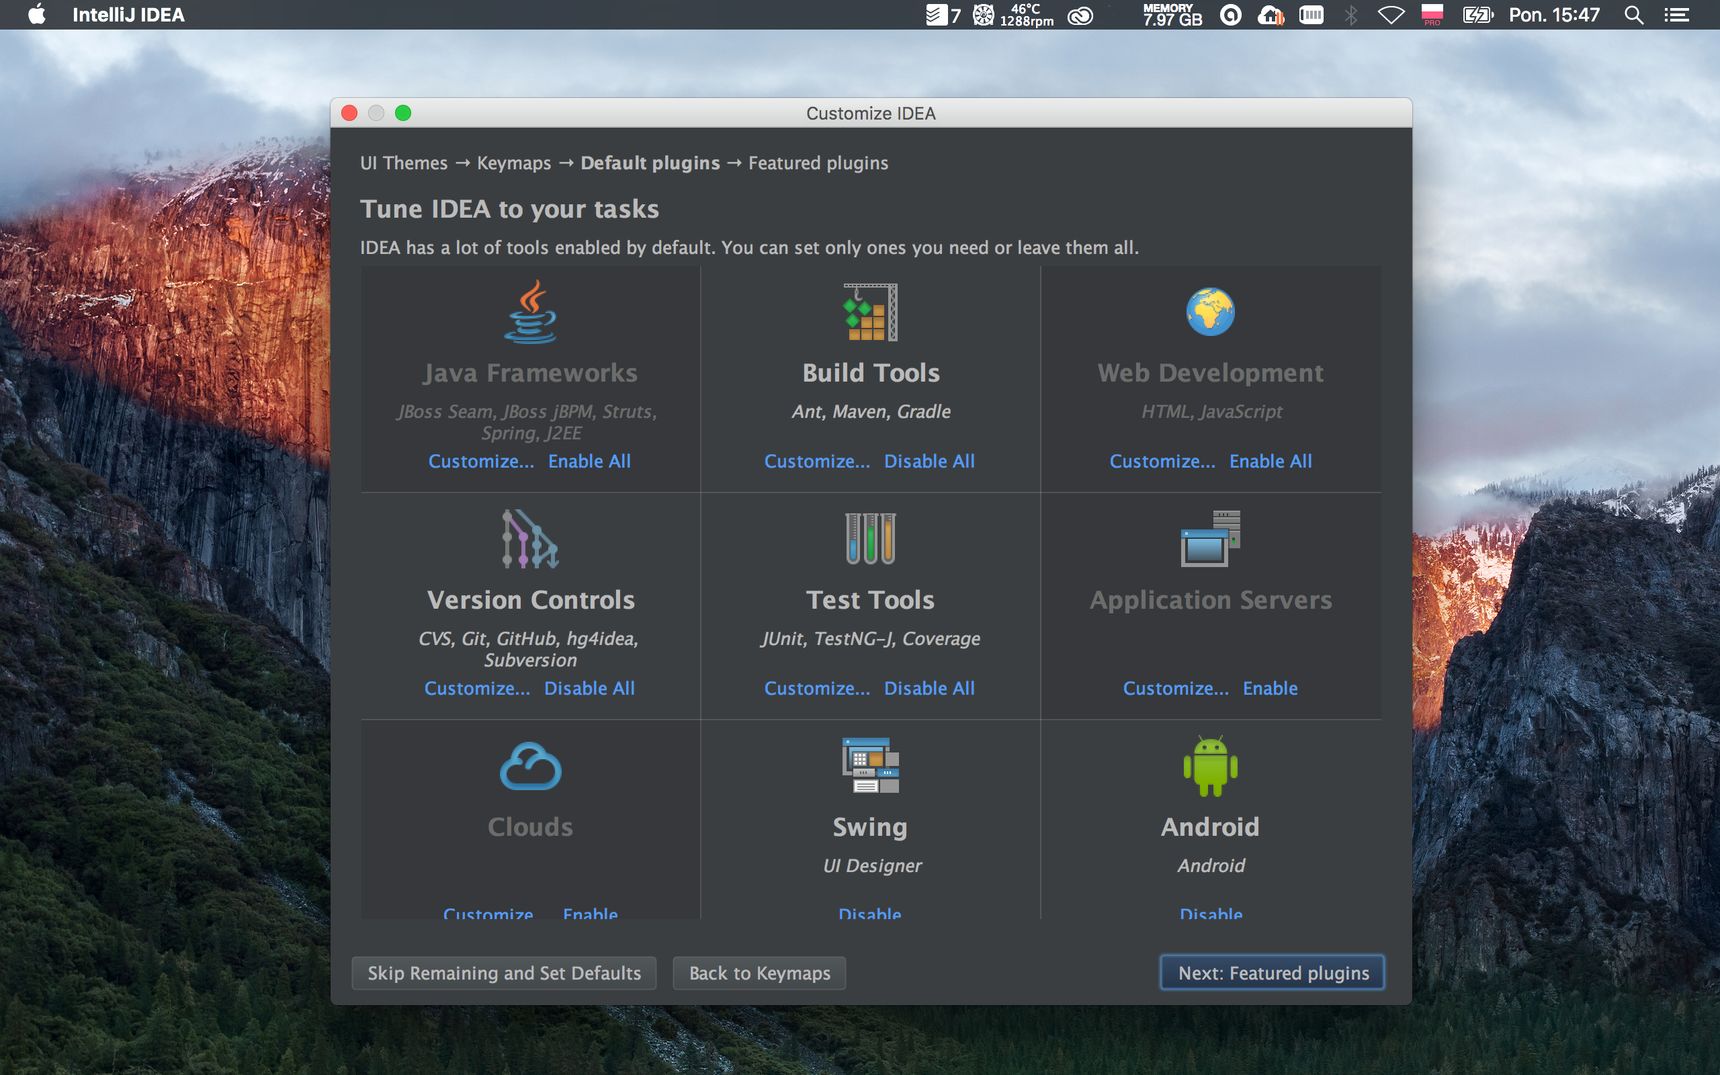Click the Android heading text

coord(1210,827)
